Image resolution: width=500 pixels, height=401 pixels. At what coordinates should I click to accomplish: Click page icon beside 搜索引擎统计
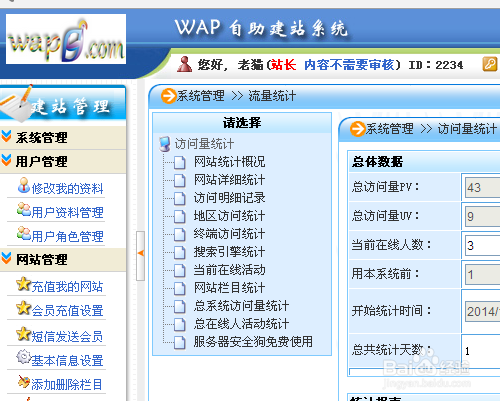click(180, 253)
